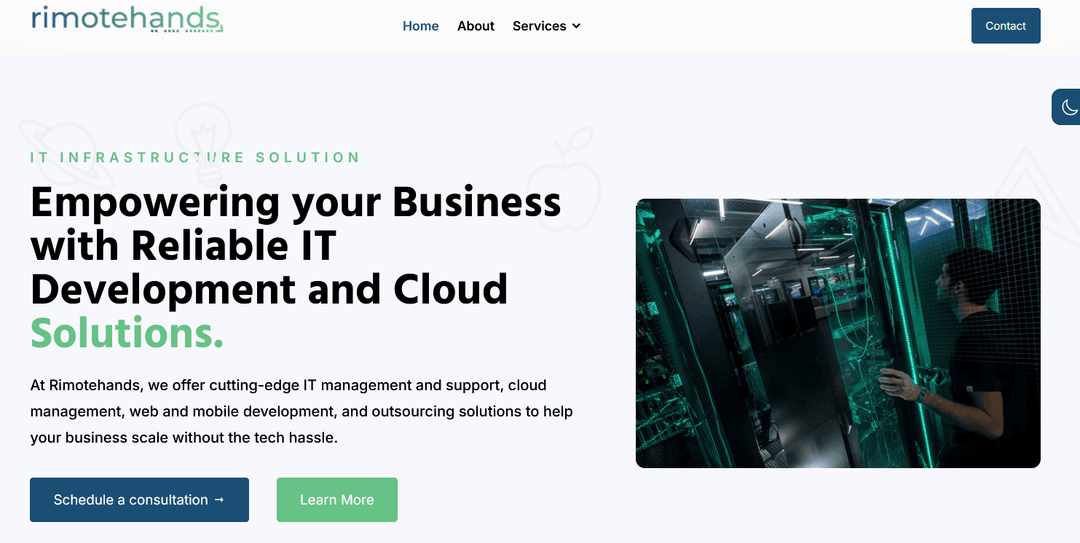This screenshot has height=543, width=1080.
Task: Open the Services menu item
Action: click(539, 26)
